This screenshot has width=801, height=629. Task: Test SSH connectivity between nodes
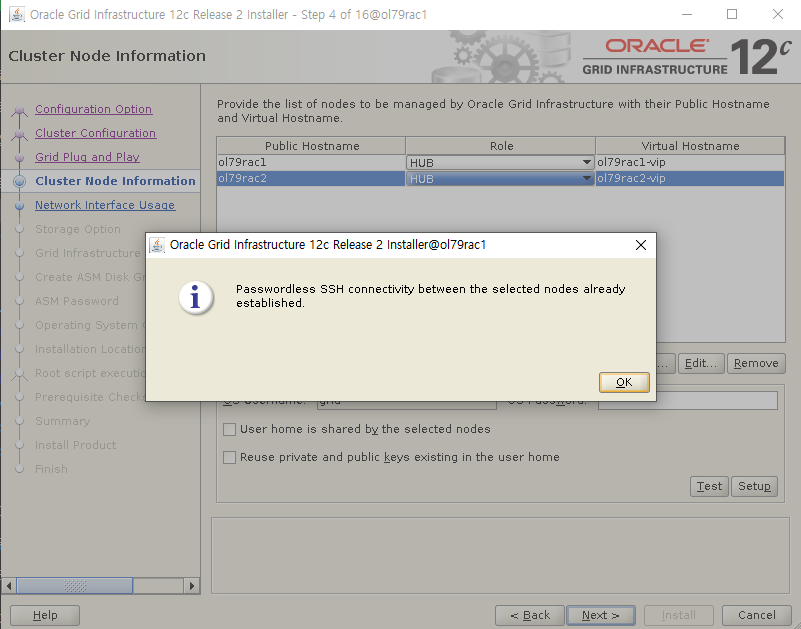709,486
